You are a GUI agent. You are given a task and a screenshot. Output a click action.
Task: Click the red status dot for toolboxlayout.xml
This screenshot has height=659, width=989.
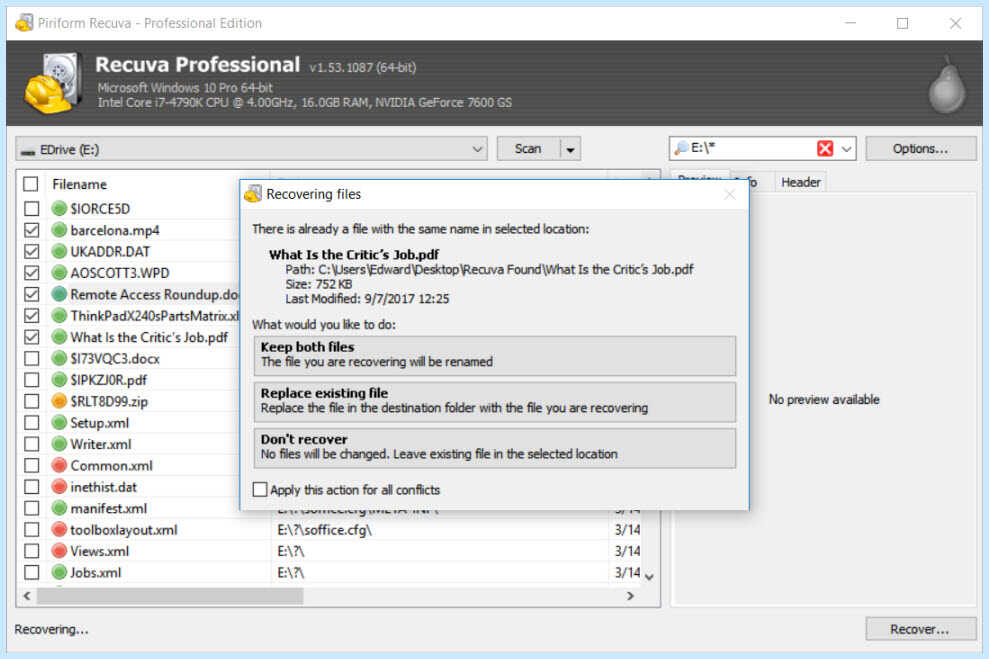pos(59,530)
